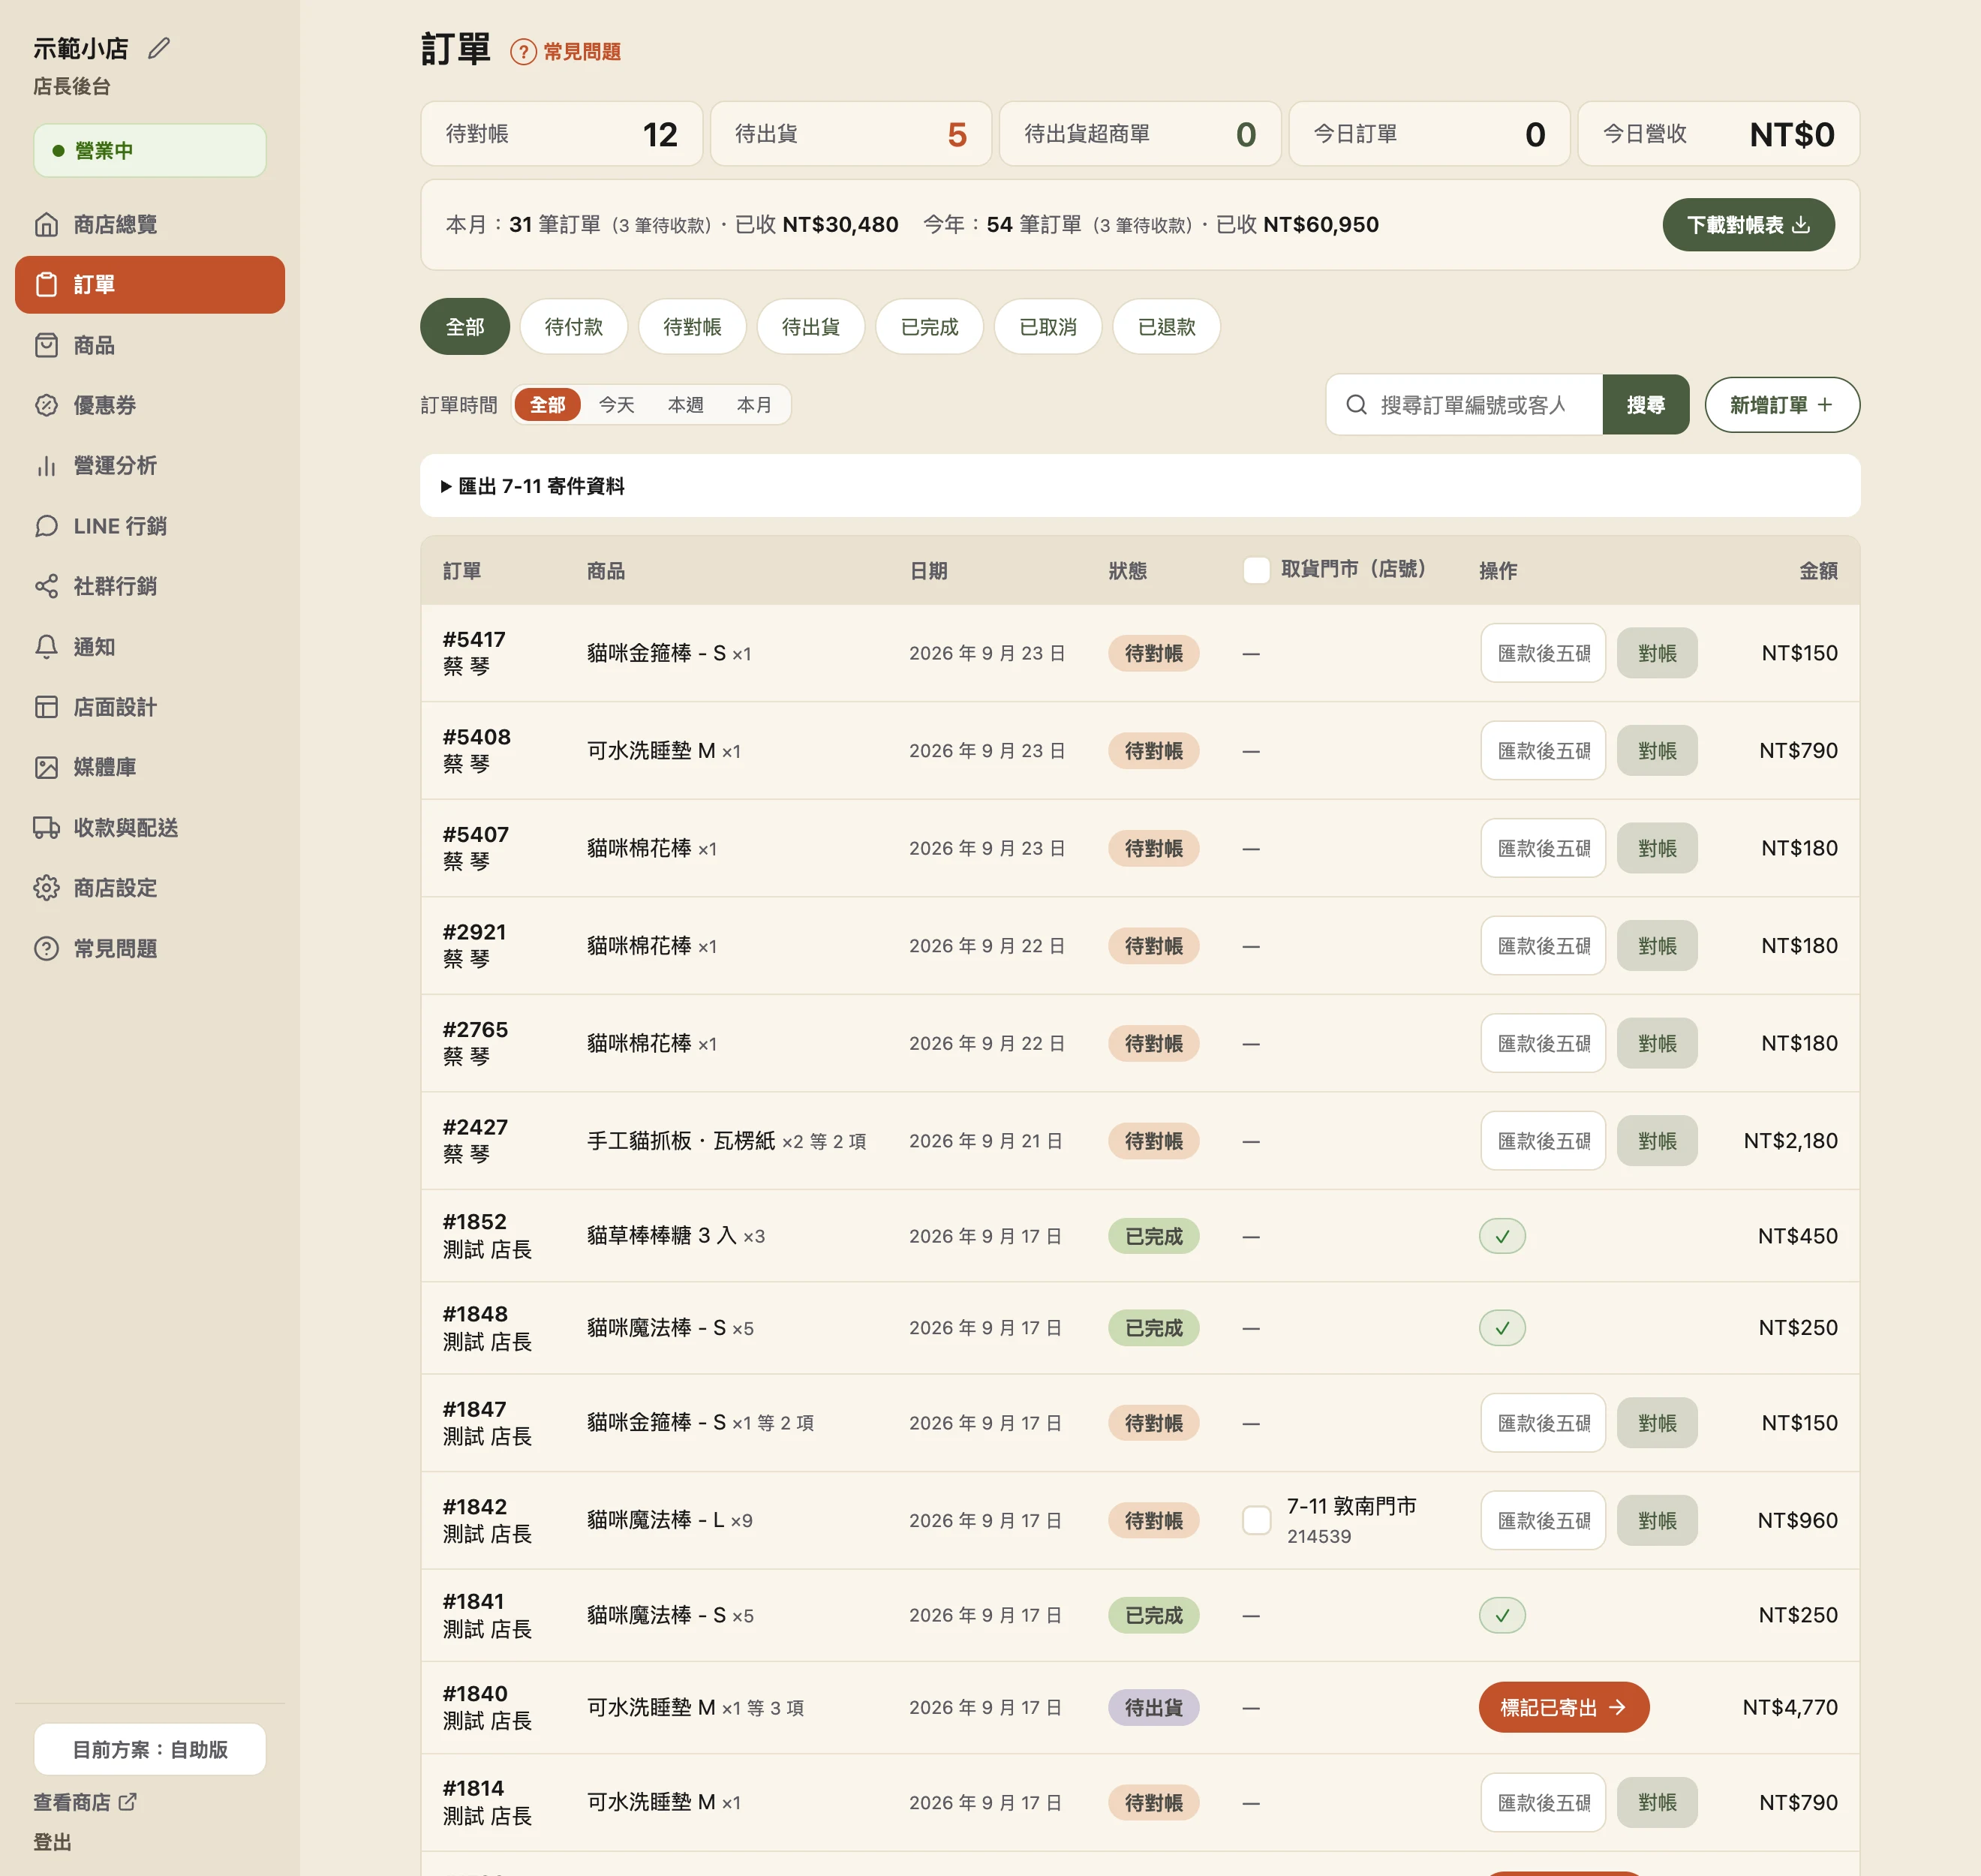Open 媒體庫 image icon
1981x1876 pixels.
pos(46,767)
